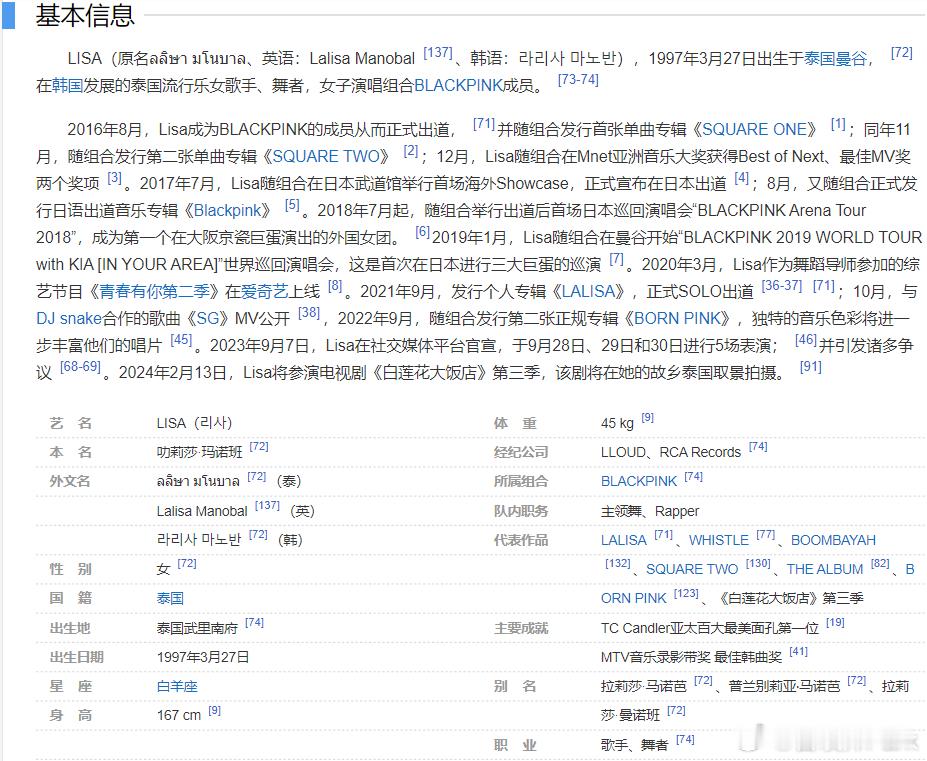Open citation [77] after WHISTLE

click(765, 535)
